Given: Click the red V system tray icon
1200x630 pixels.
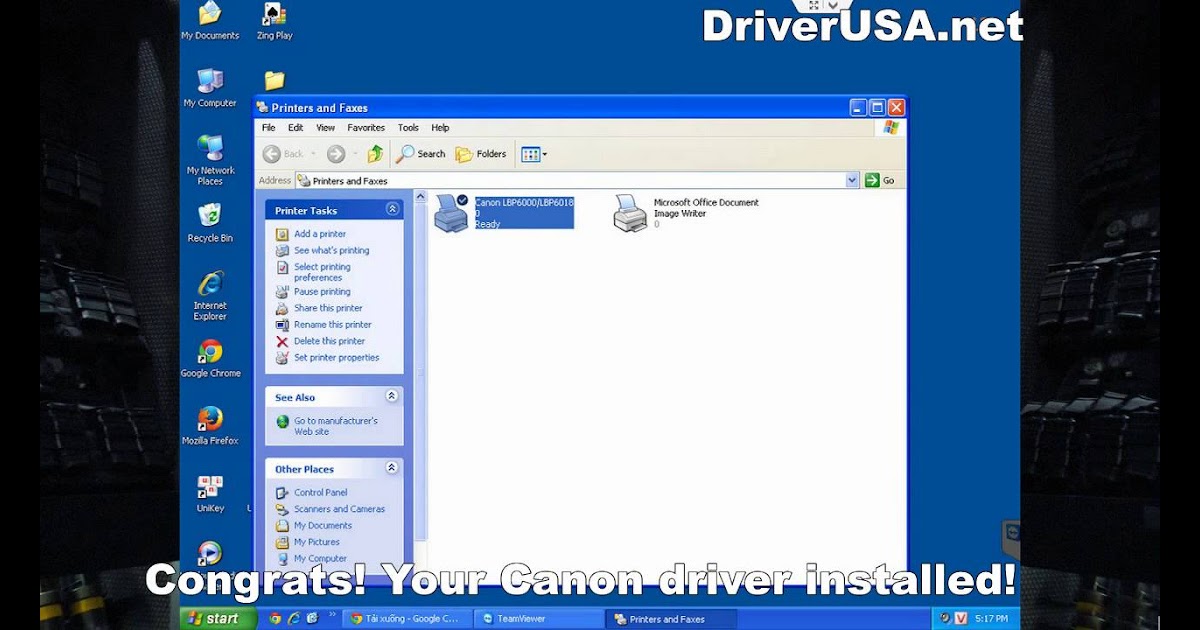Looking at the screenshot, I should [961, 618].
